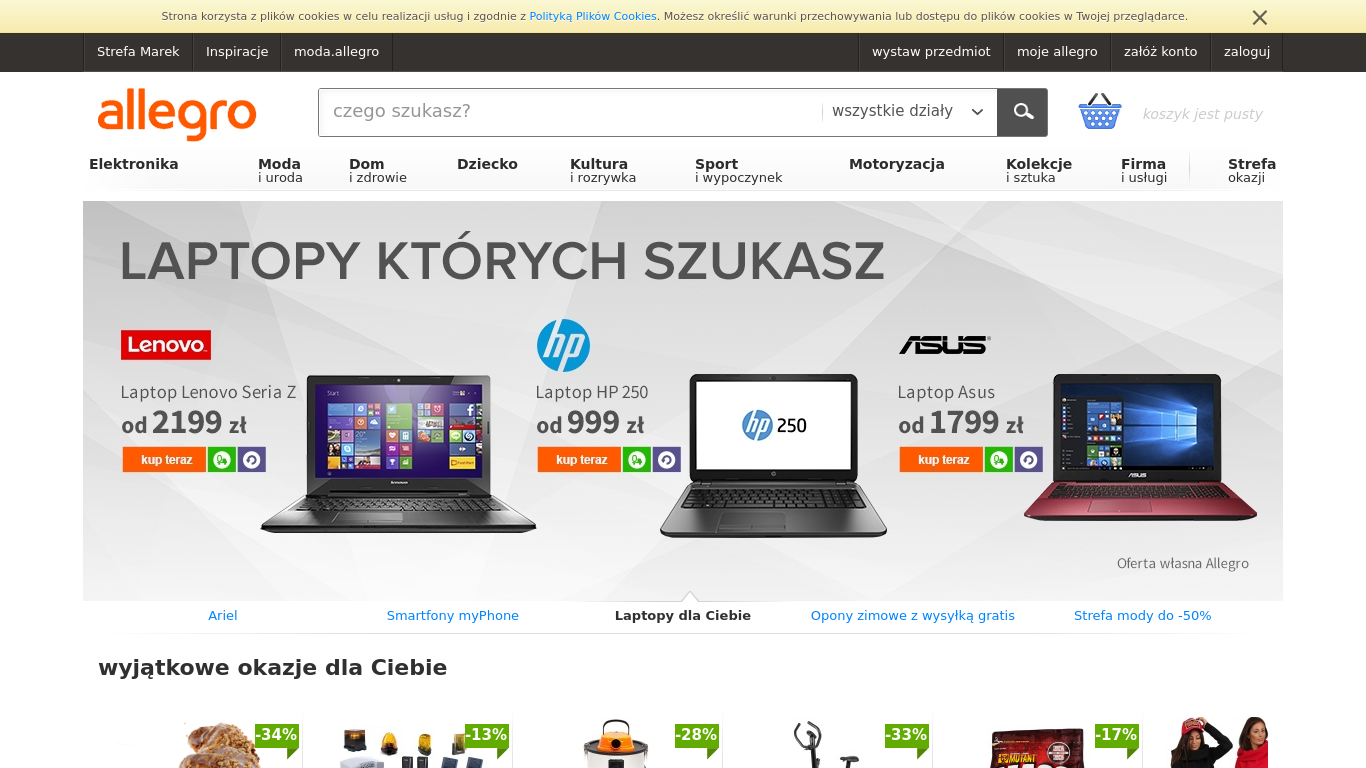Open the shopping basket icon

pos(1100,112)
